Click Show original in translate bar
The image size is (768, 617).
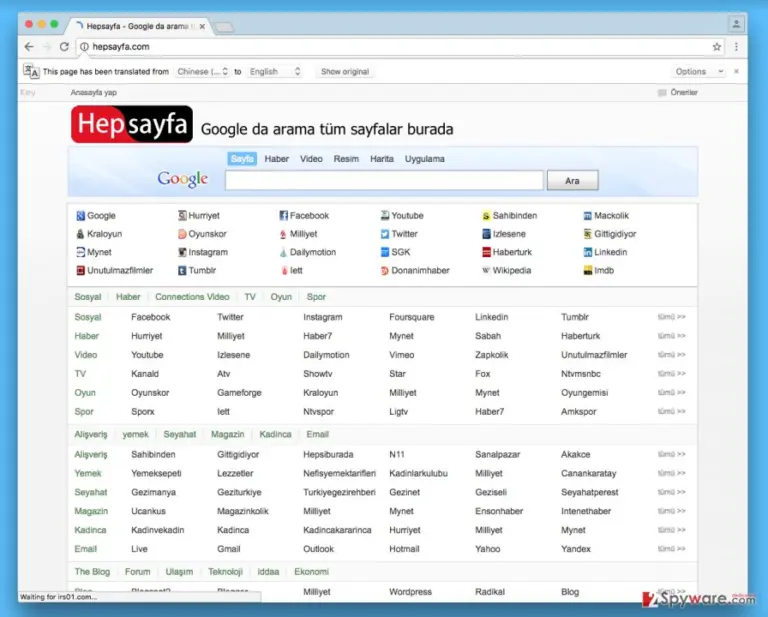(345, 71)
